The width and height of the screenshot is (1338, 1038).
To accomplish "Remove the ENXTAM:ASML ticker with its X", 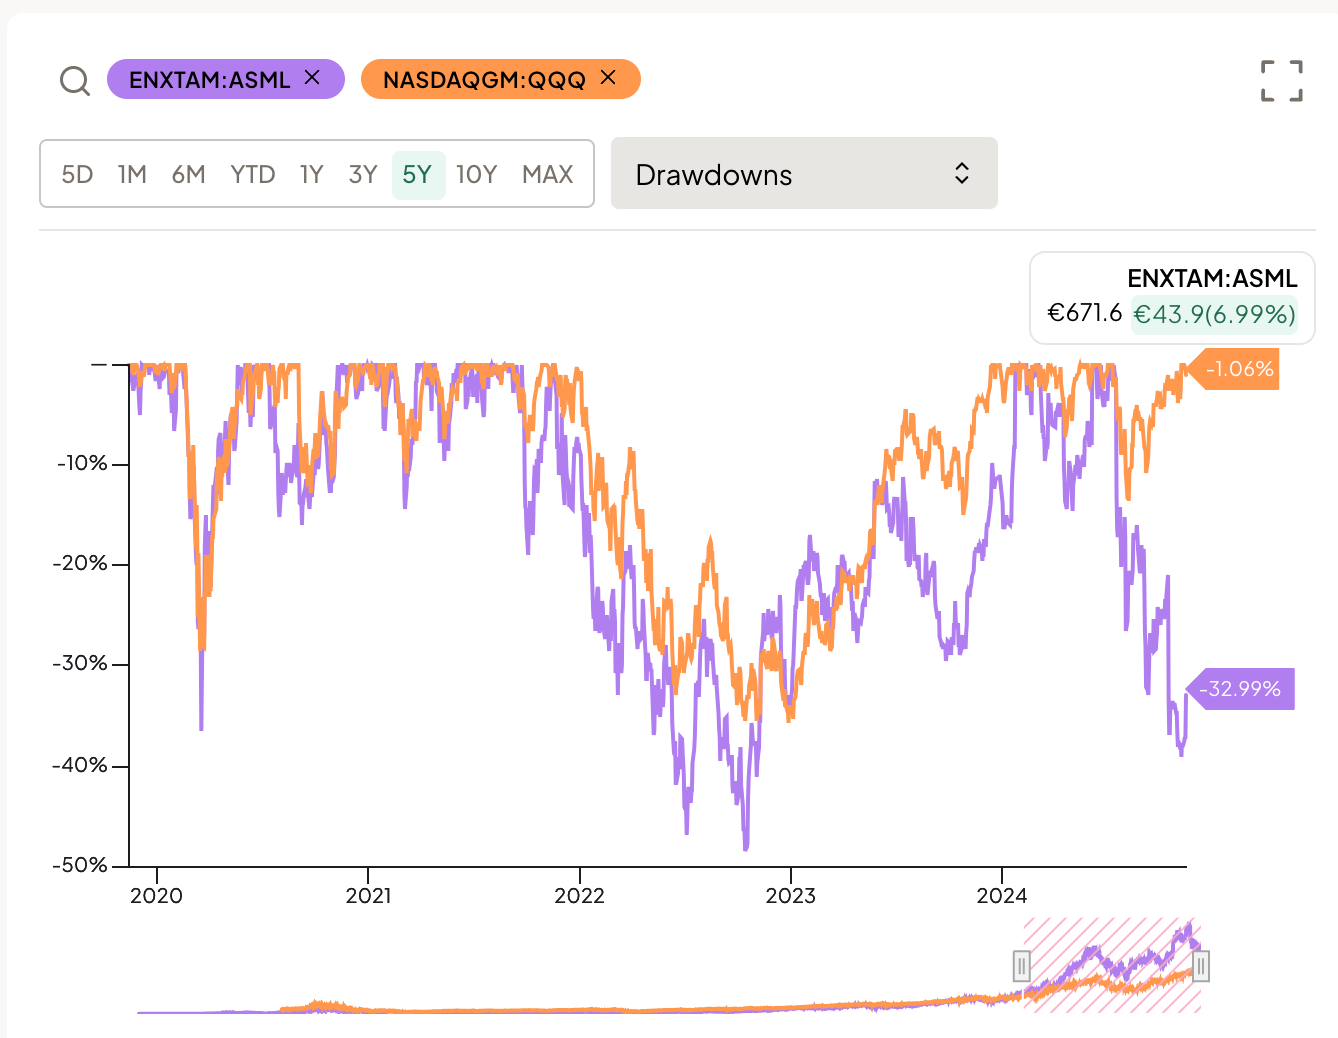I will point(312,77).
